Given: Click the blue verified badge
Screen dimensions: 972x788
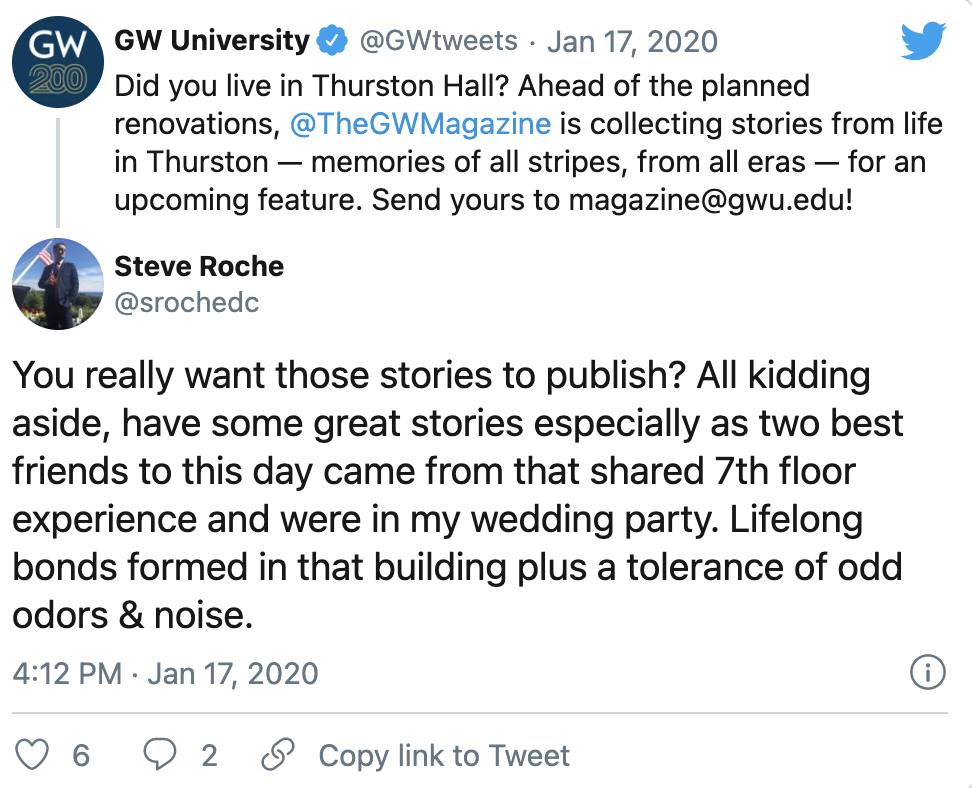Looking at the screenshot, I should tap(331, 41).
